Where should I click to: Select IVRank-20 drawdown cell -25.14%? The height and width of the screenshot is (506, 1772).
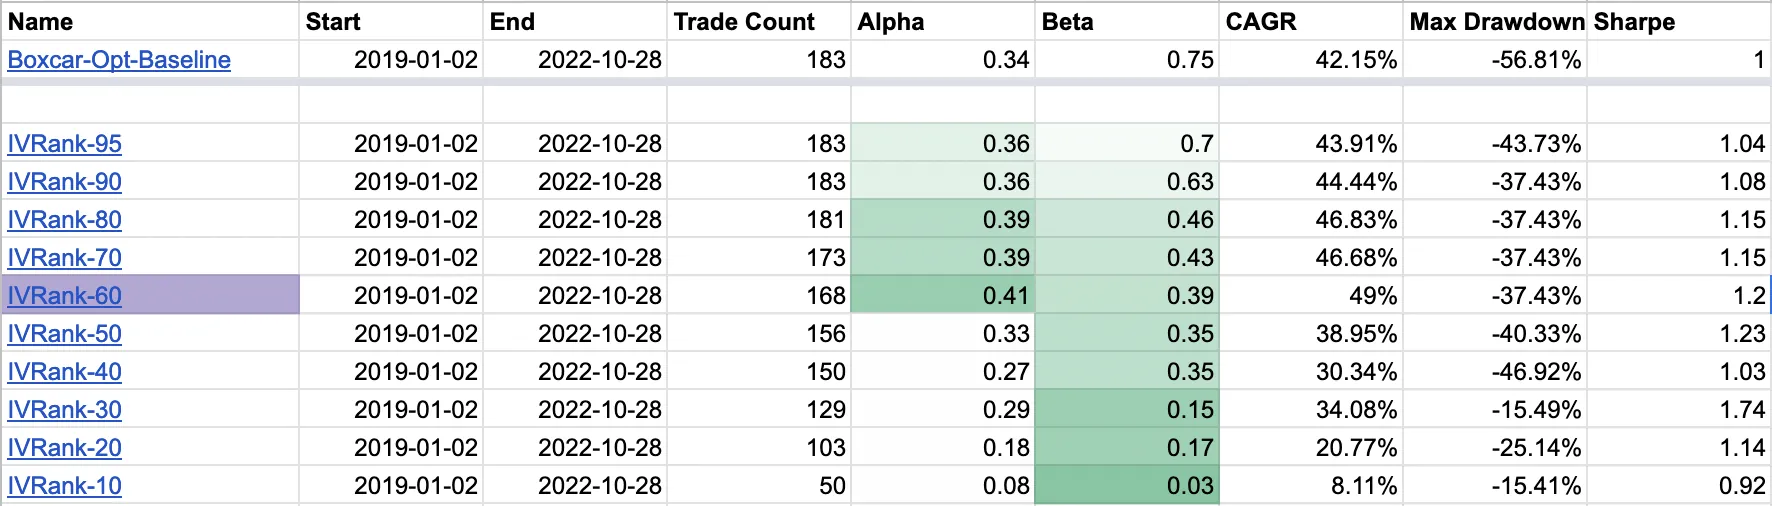coord(1495,448)
